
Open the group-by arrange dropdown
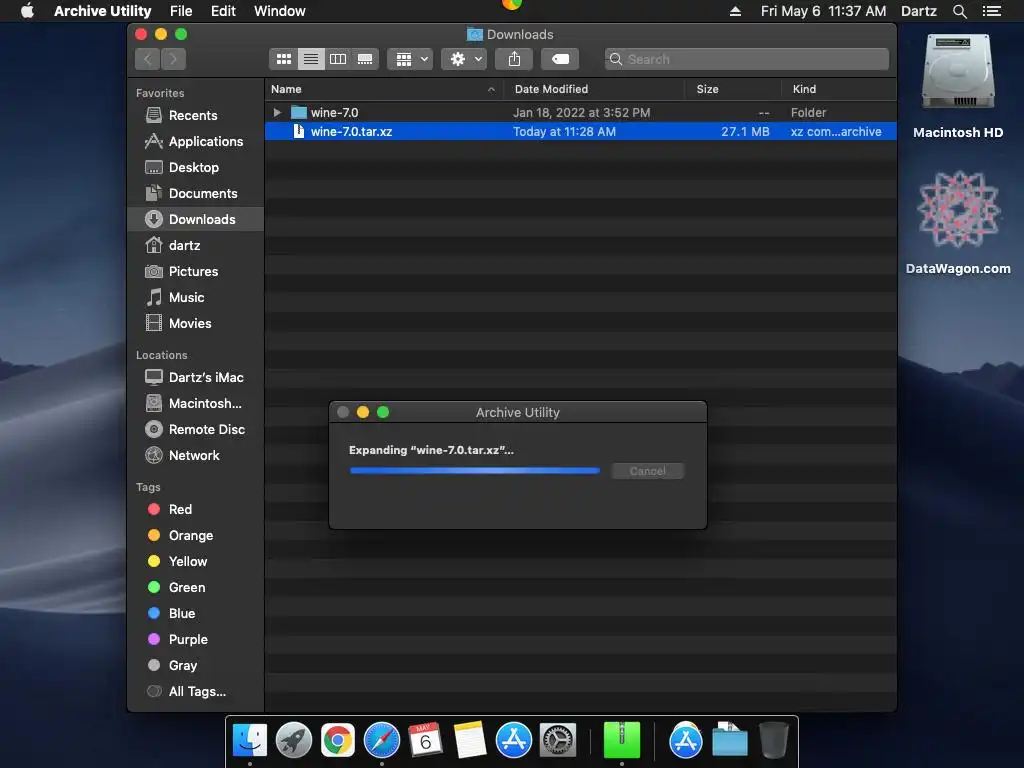tap(410, 59)
